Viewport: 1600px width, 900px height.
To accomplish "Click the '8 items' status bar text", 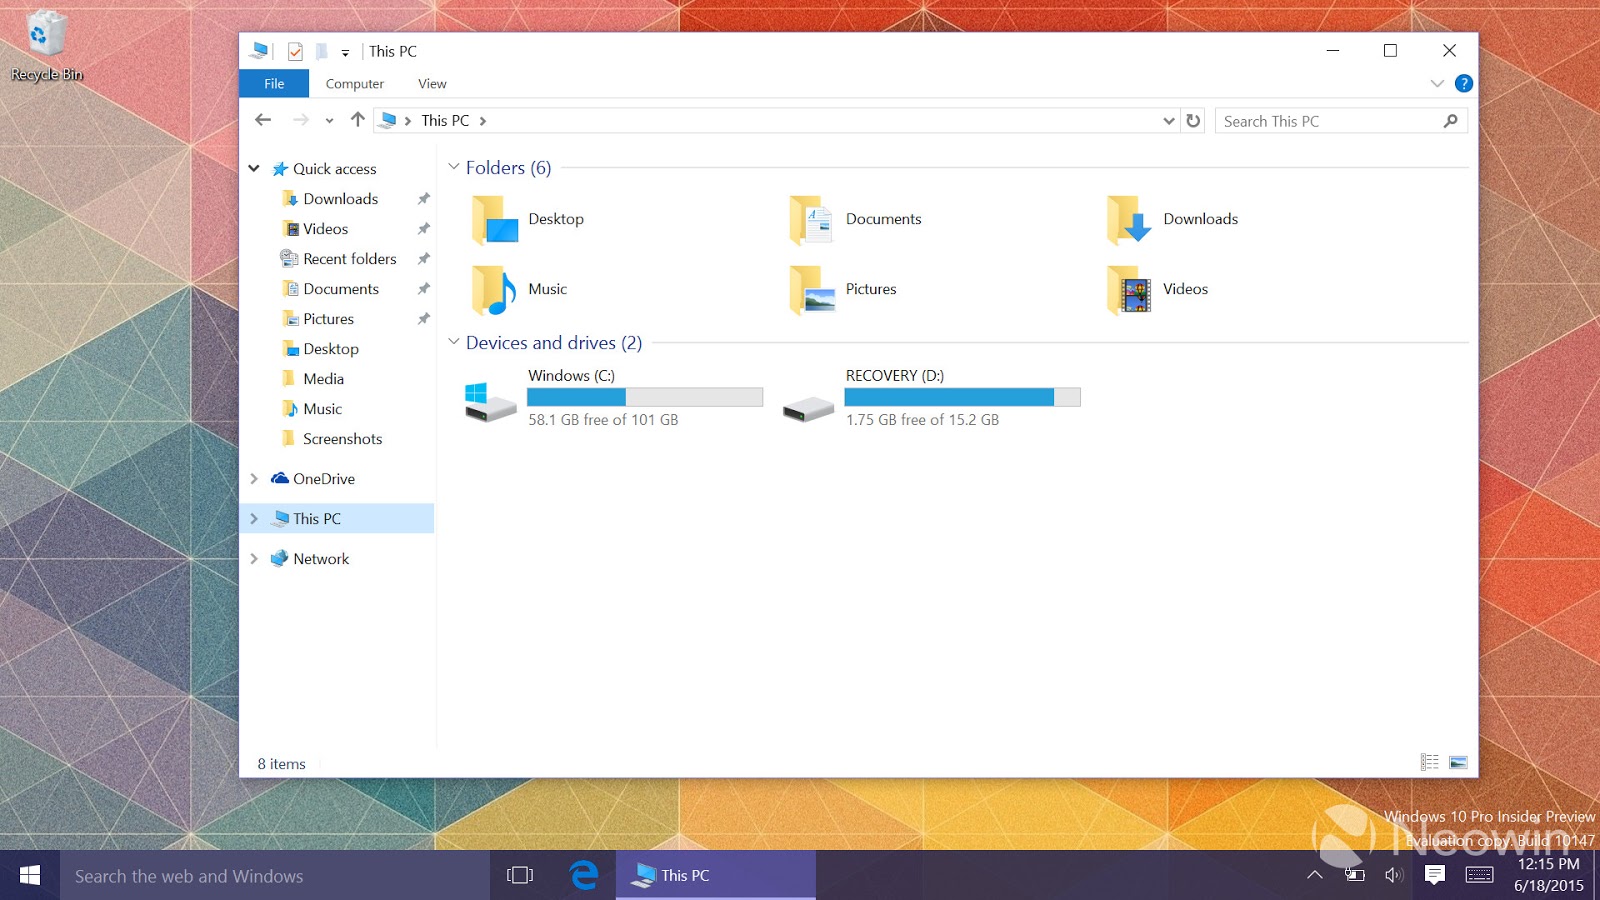I will pyautogui.click(x=281, y=764).
